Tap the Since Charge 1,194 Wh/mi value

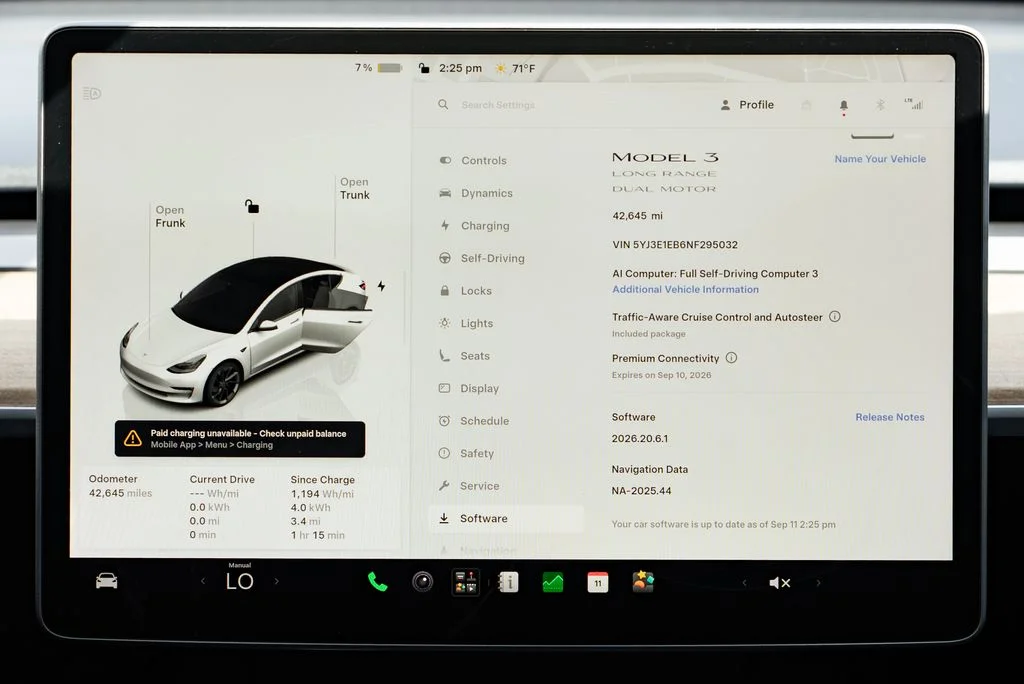(x=323, y=494)
